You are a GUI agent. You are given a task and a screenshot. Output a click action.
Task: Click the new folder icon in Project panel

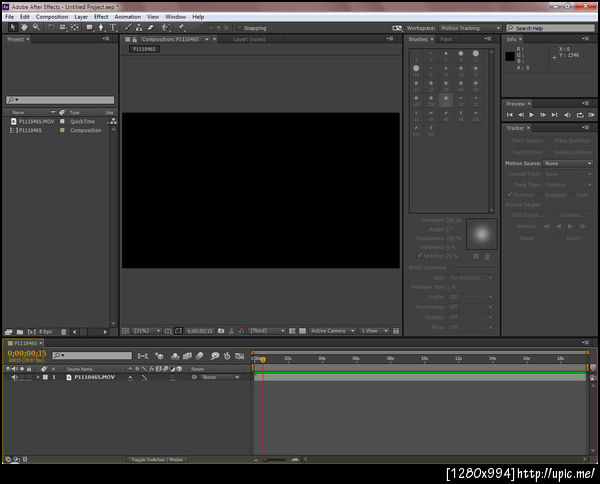(20, 332)
